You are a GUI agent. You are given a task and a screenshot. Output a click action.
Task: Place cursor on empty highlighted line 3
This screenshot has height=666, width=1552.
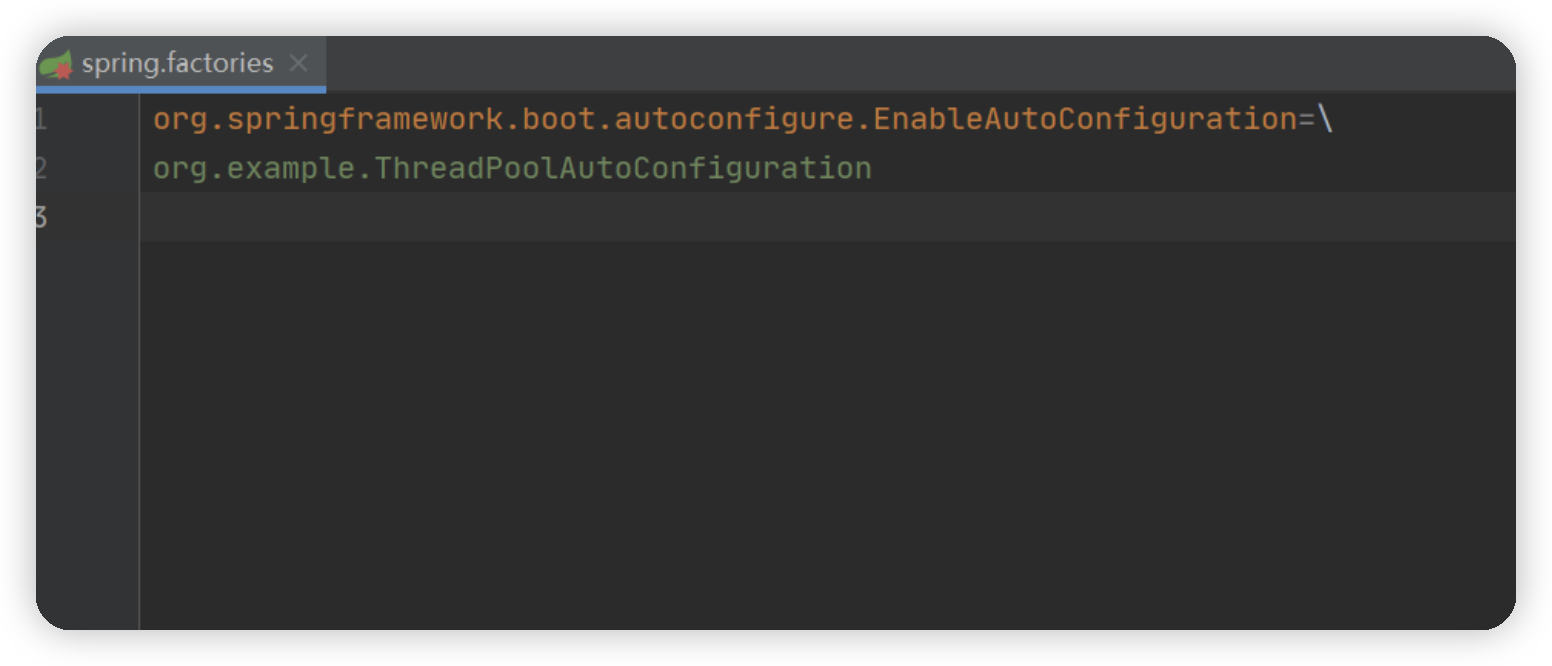click(700, 216)
